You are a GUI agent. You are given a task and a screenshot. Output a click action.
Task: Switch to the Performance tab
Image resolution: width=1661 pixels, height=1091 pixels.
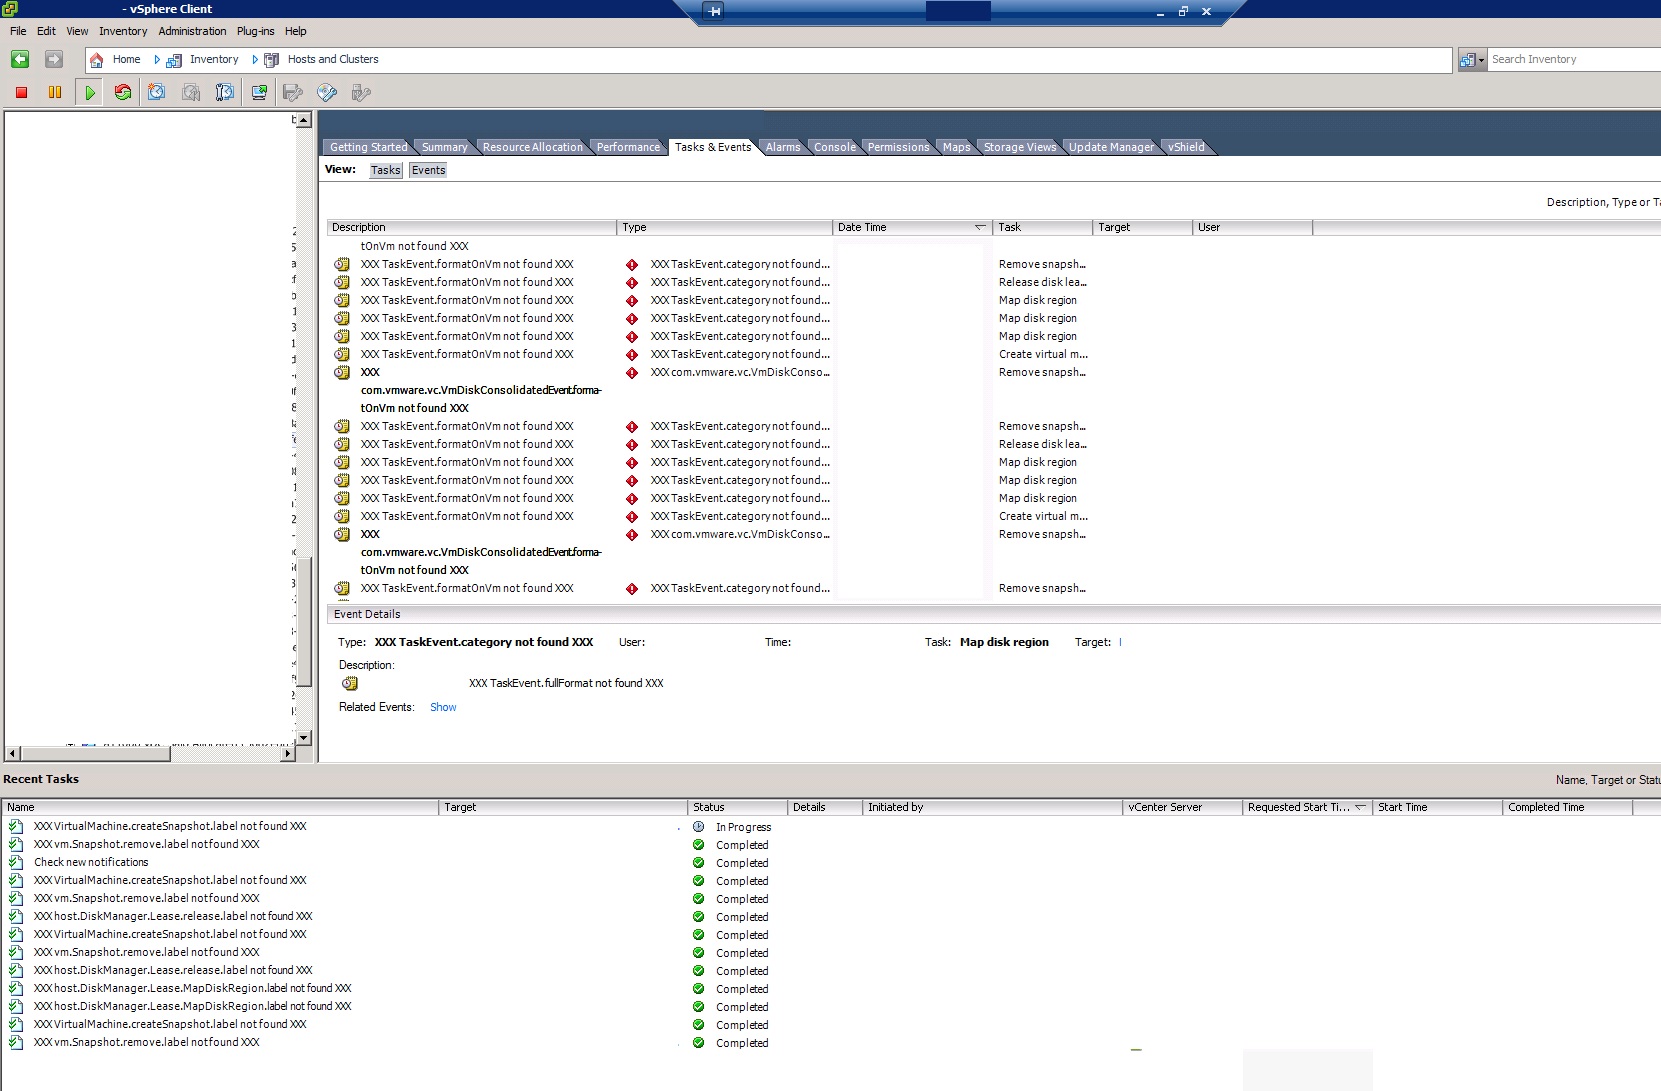(628, 147)
